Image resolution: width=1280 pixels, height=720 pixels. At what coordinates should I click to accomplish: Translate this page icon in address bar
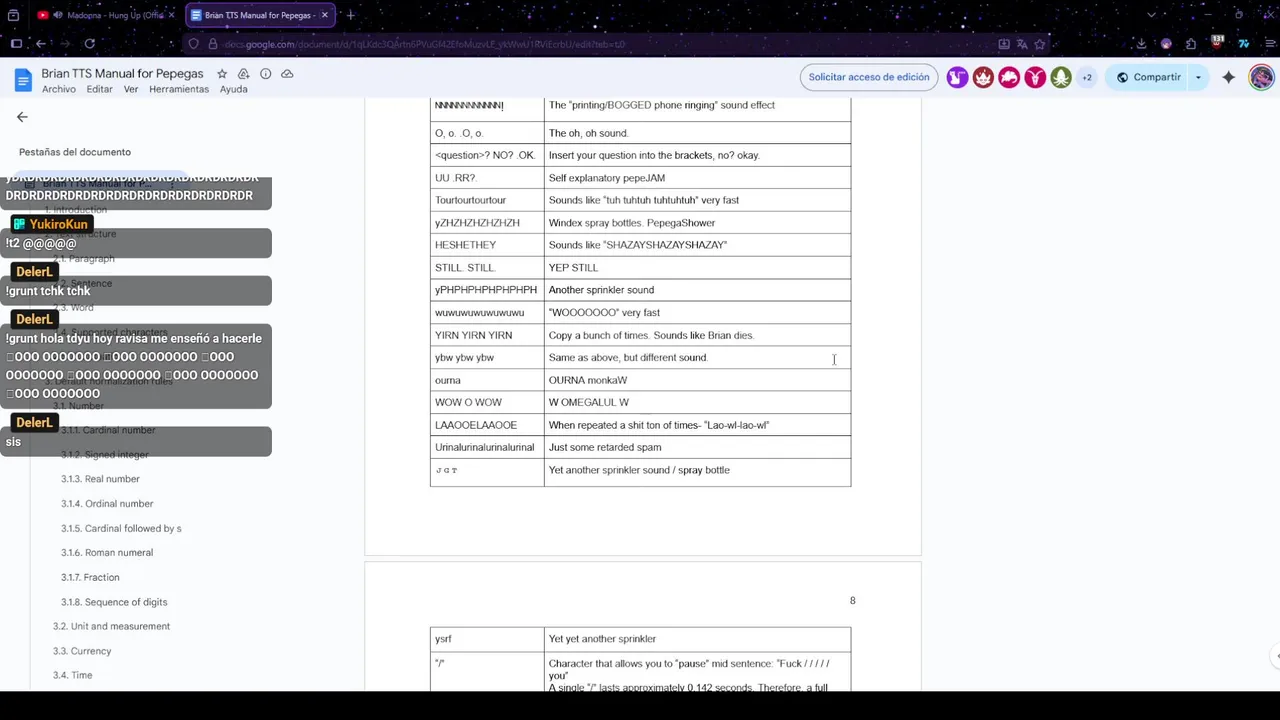pos(1022,44)
